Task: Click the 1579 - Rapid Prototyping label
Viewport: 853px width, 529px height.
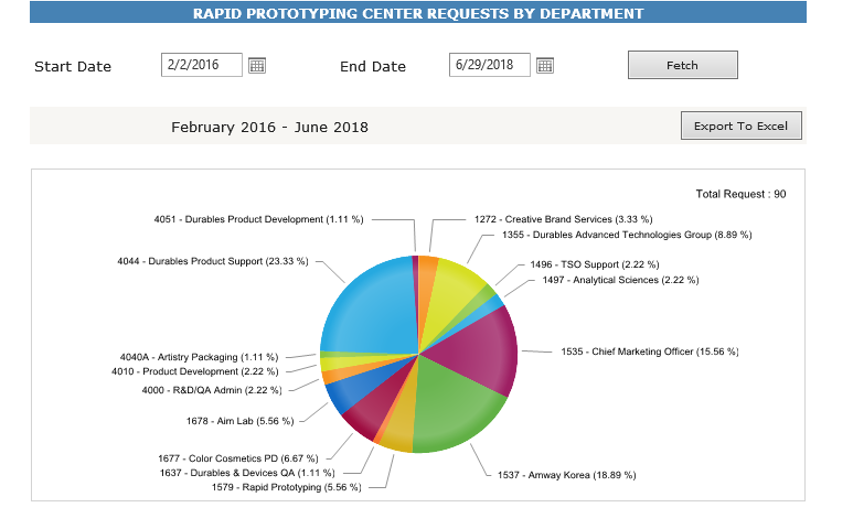Action: tap(286, 487)
